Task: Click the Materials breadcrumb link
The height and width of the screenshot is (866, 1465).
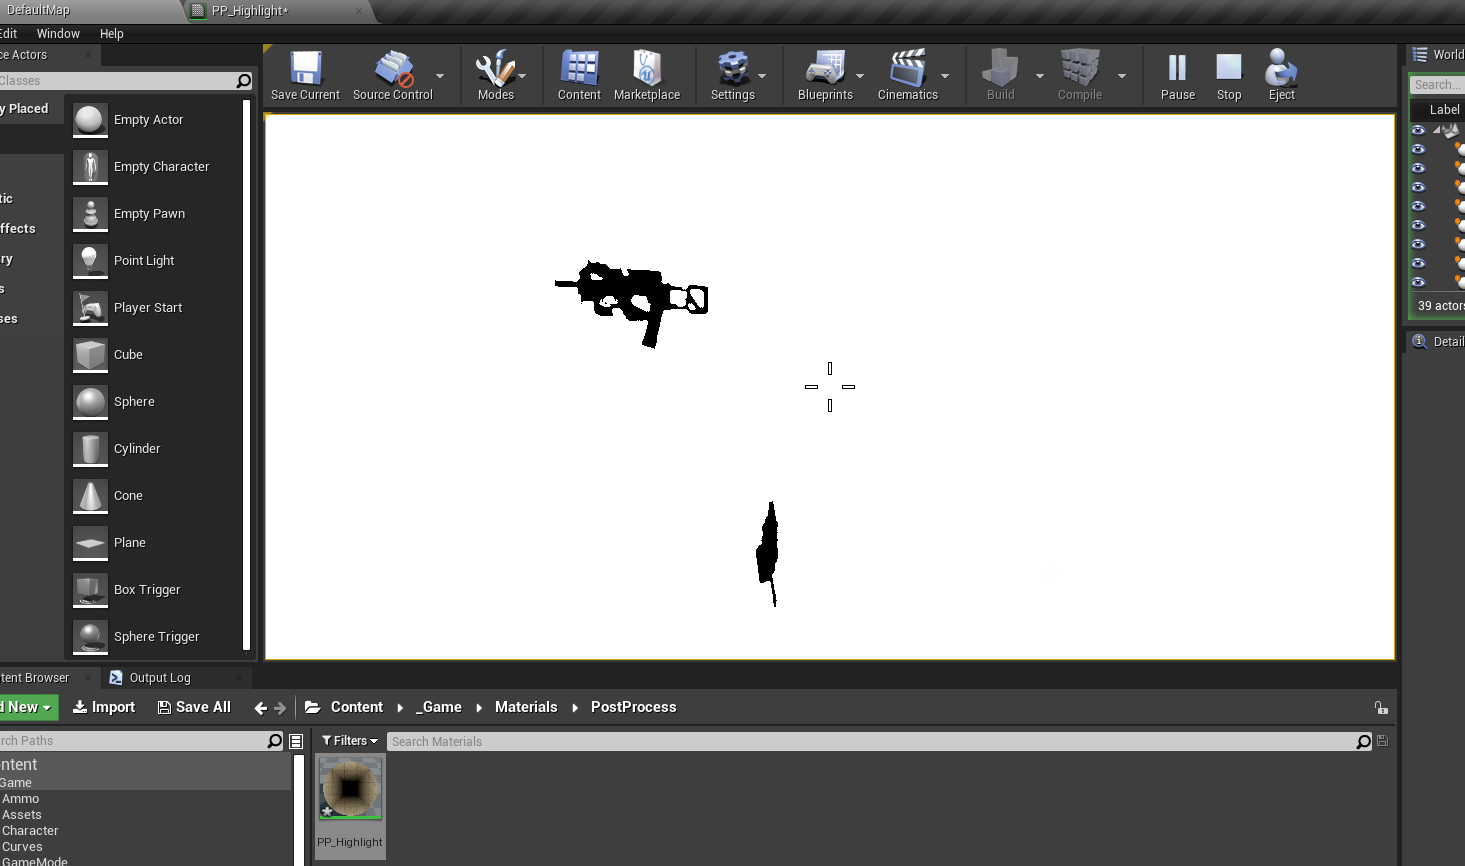Action: [526, 707]
